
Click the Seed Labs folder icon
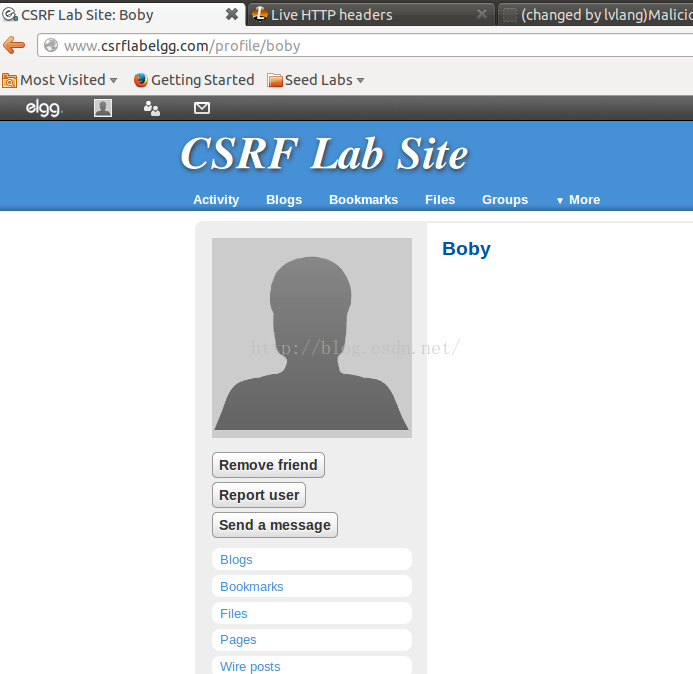(275, 80)
